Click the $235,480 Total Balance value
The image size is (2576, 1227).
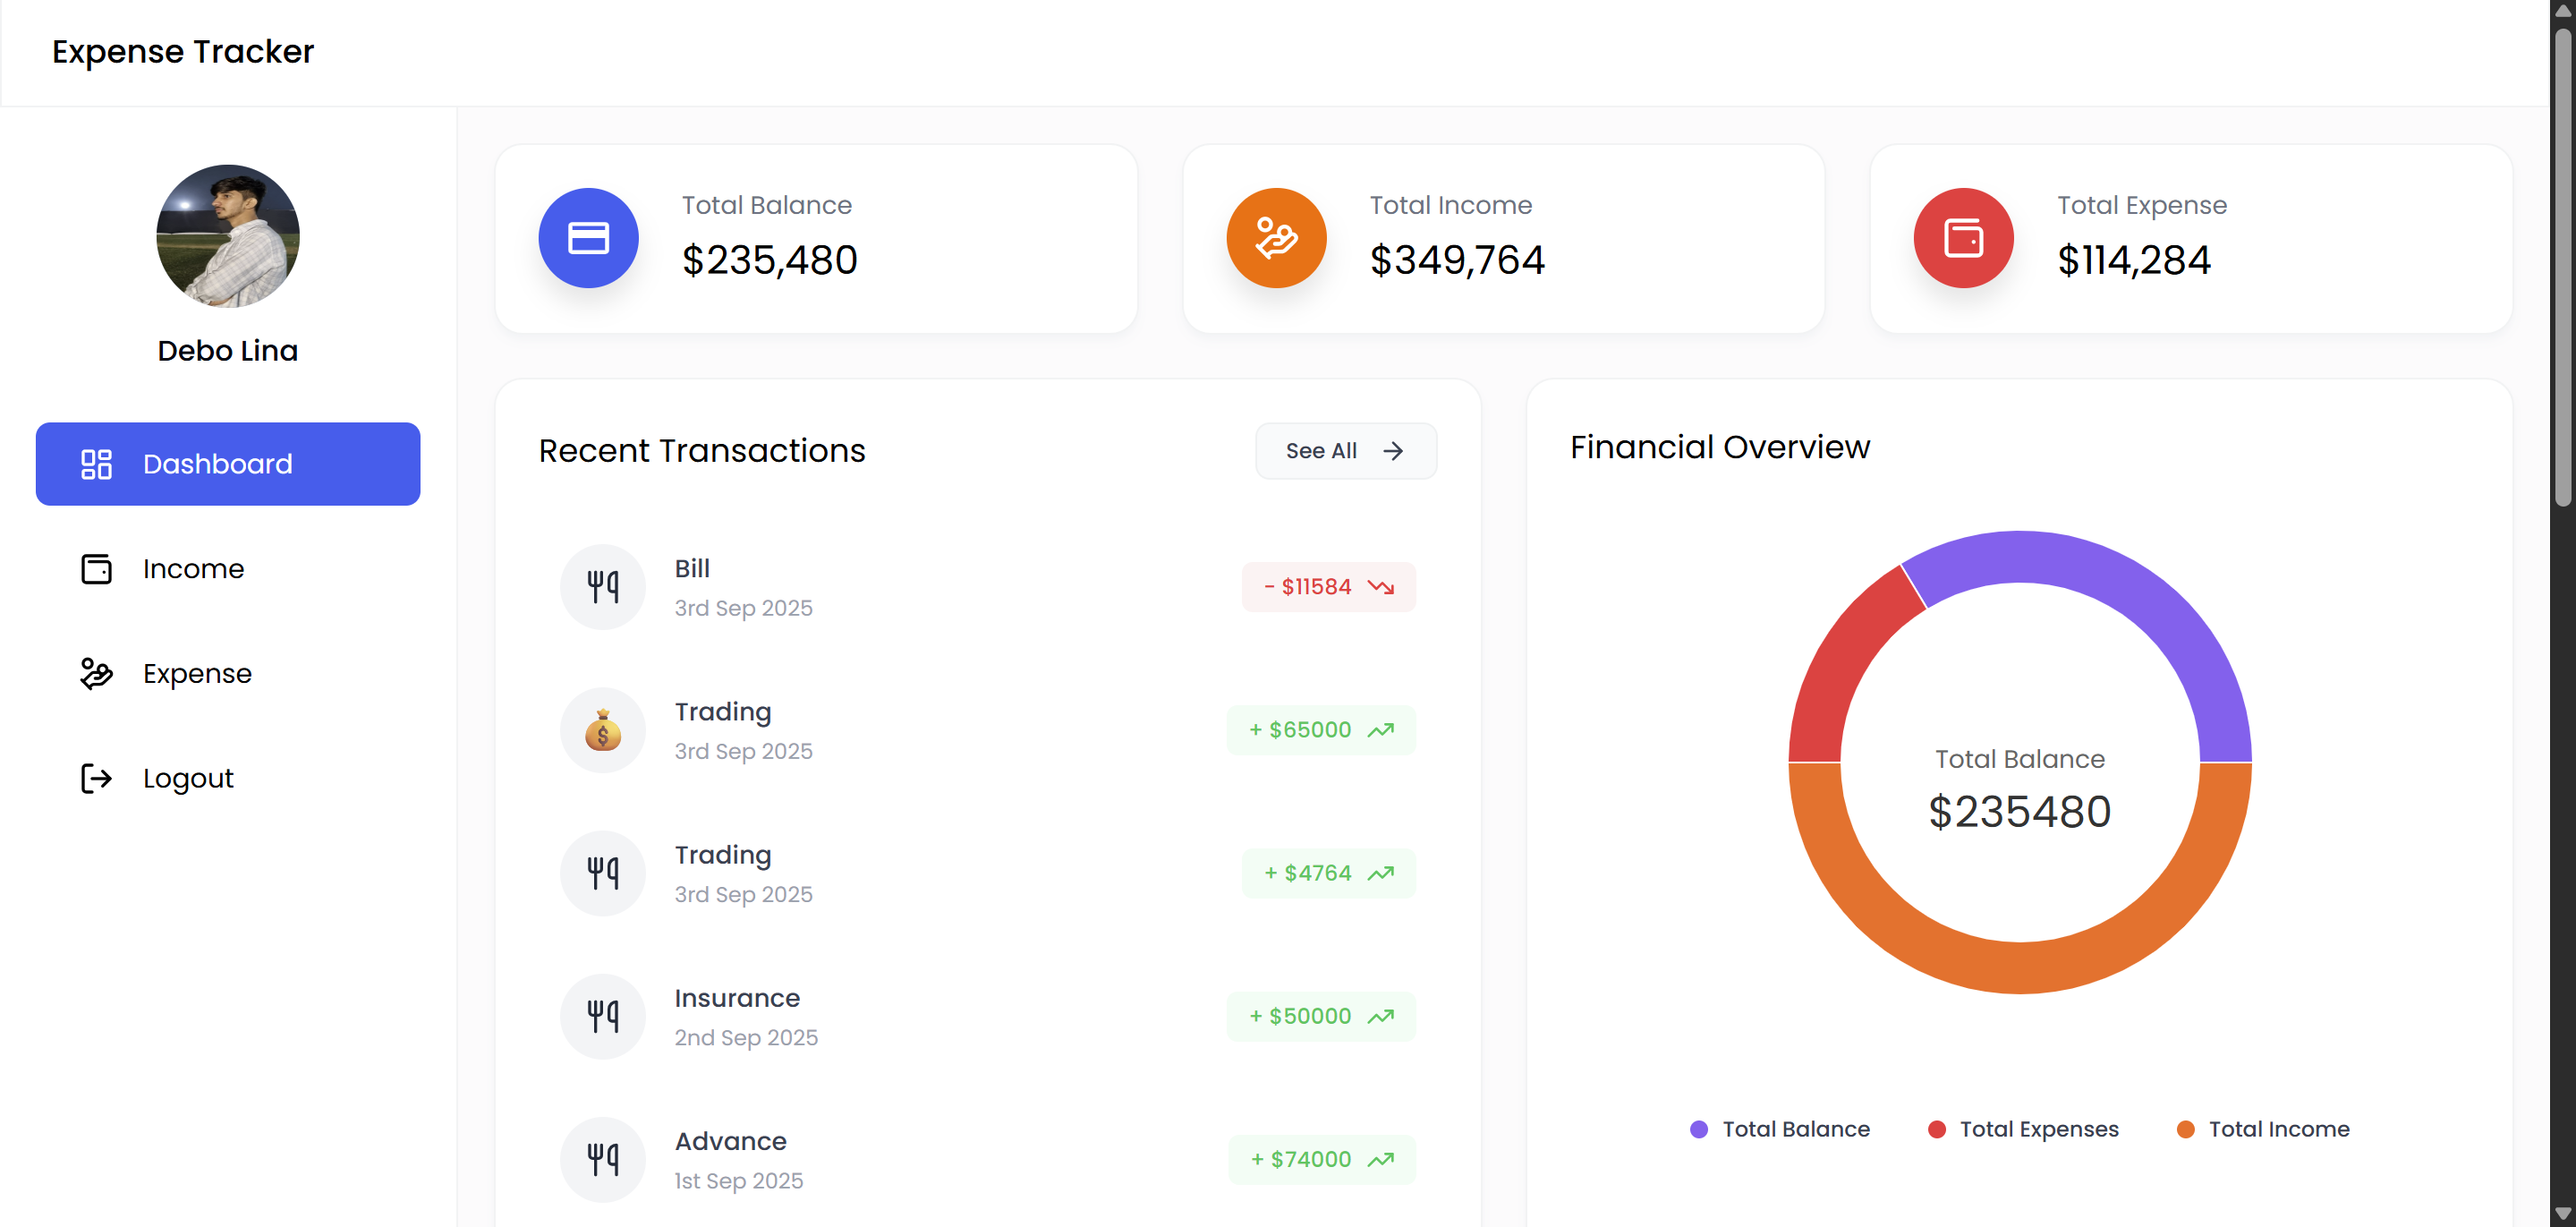point(770,260)
